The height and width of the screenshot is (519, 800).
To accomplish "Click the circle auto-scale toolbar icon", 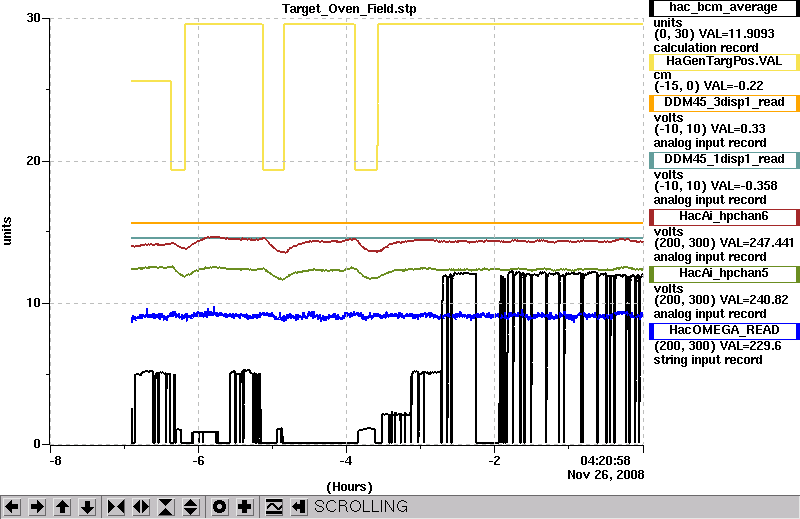I will [x=220, y=507].
